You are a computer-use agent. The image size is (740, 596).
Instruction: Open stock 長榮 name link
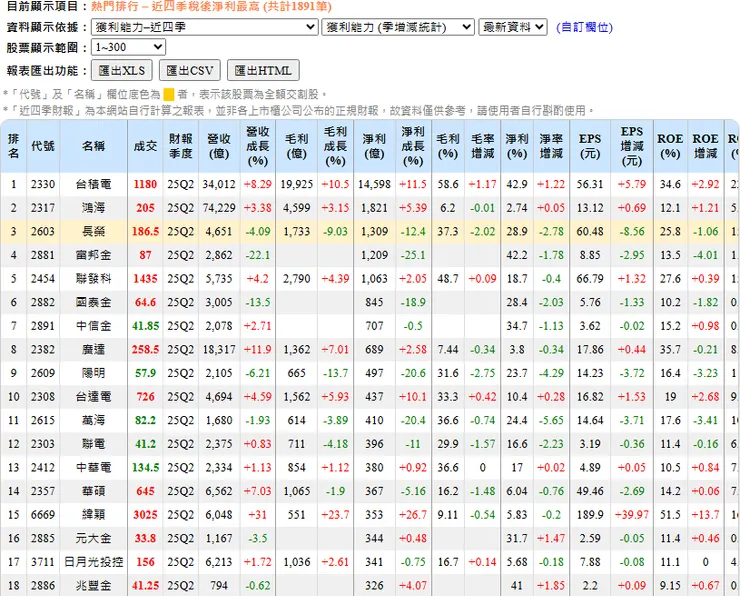point(93,231)
